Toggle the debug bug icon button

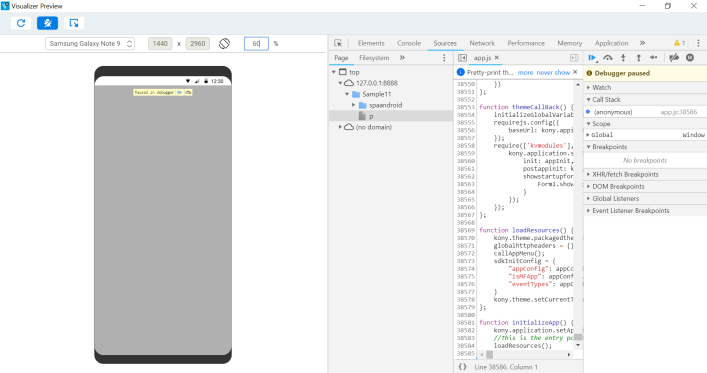47,23
